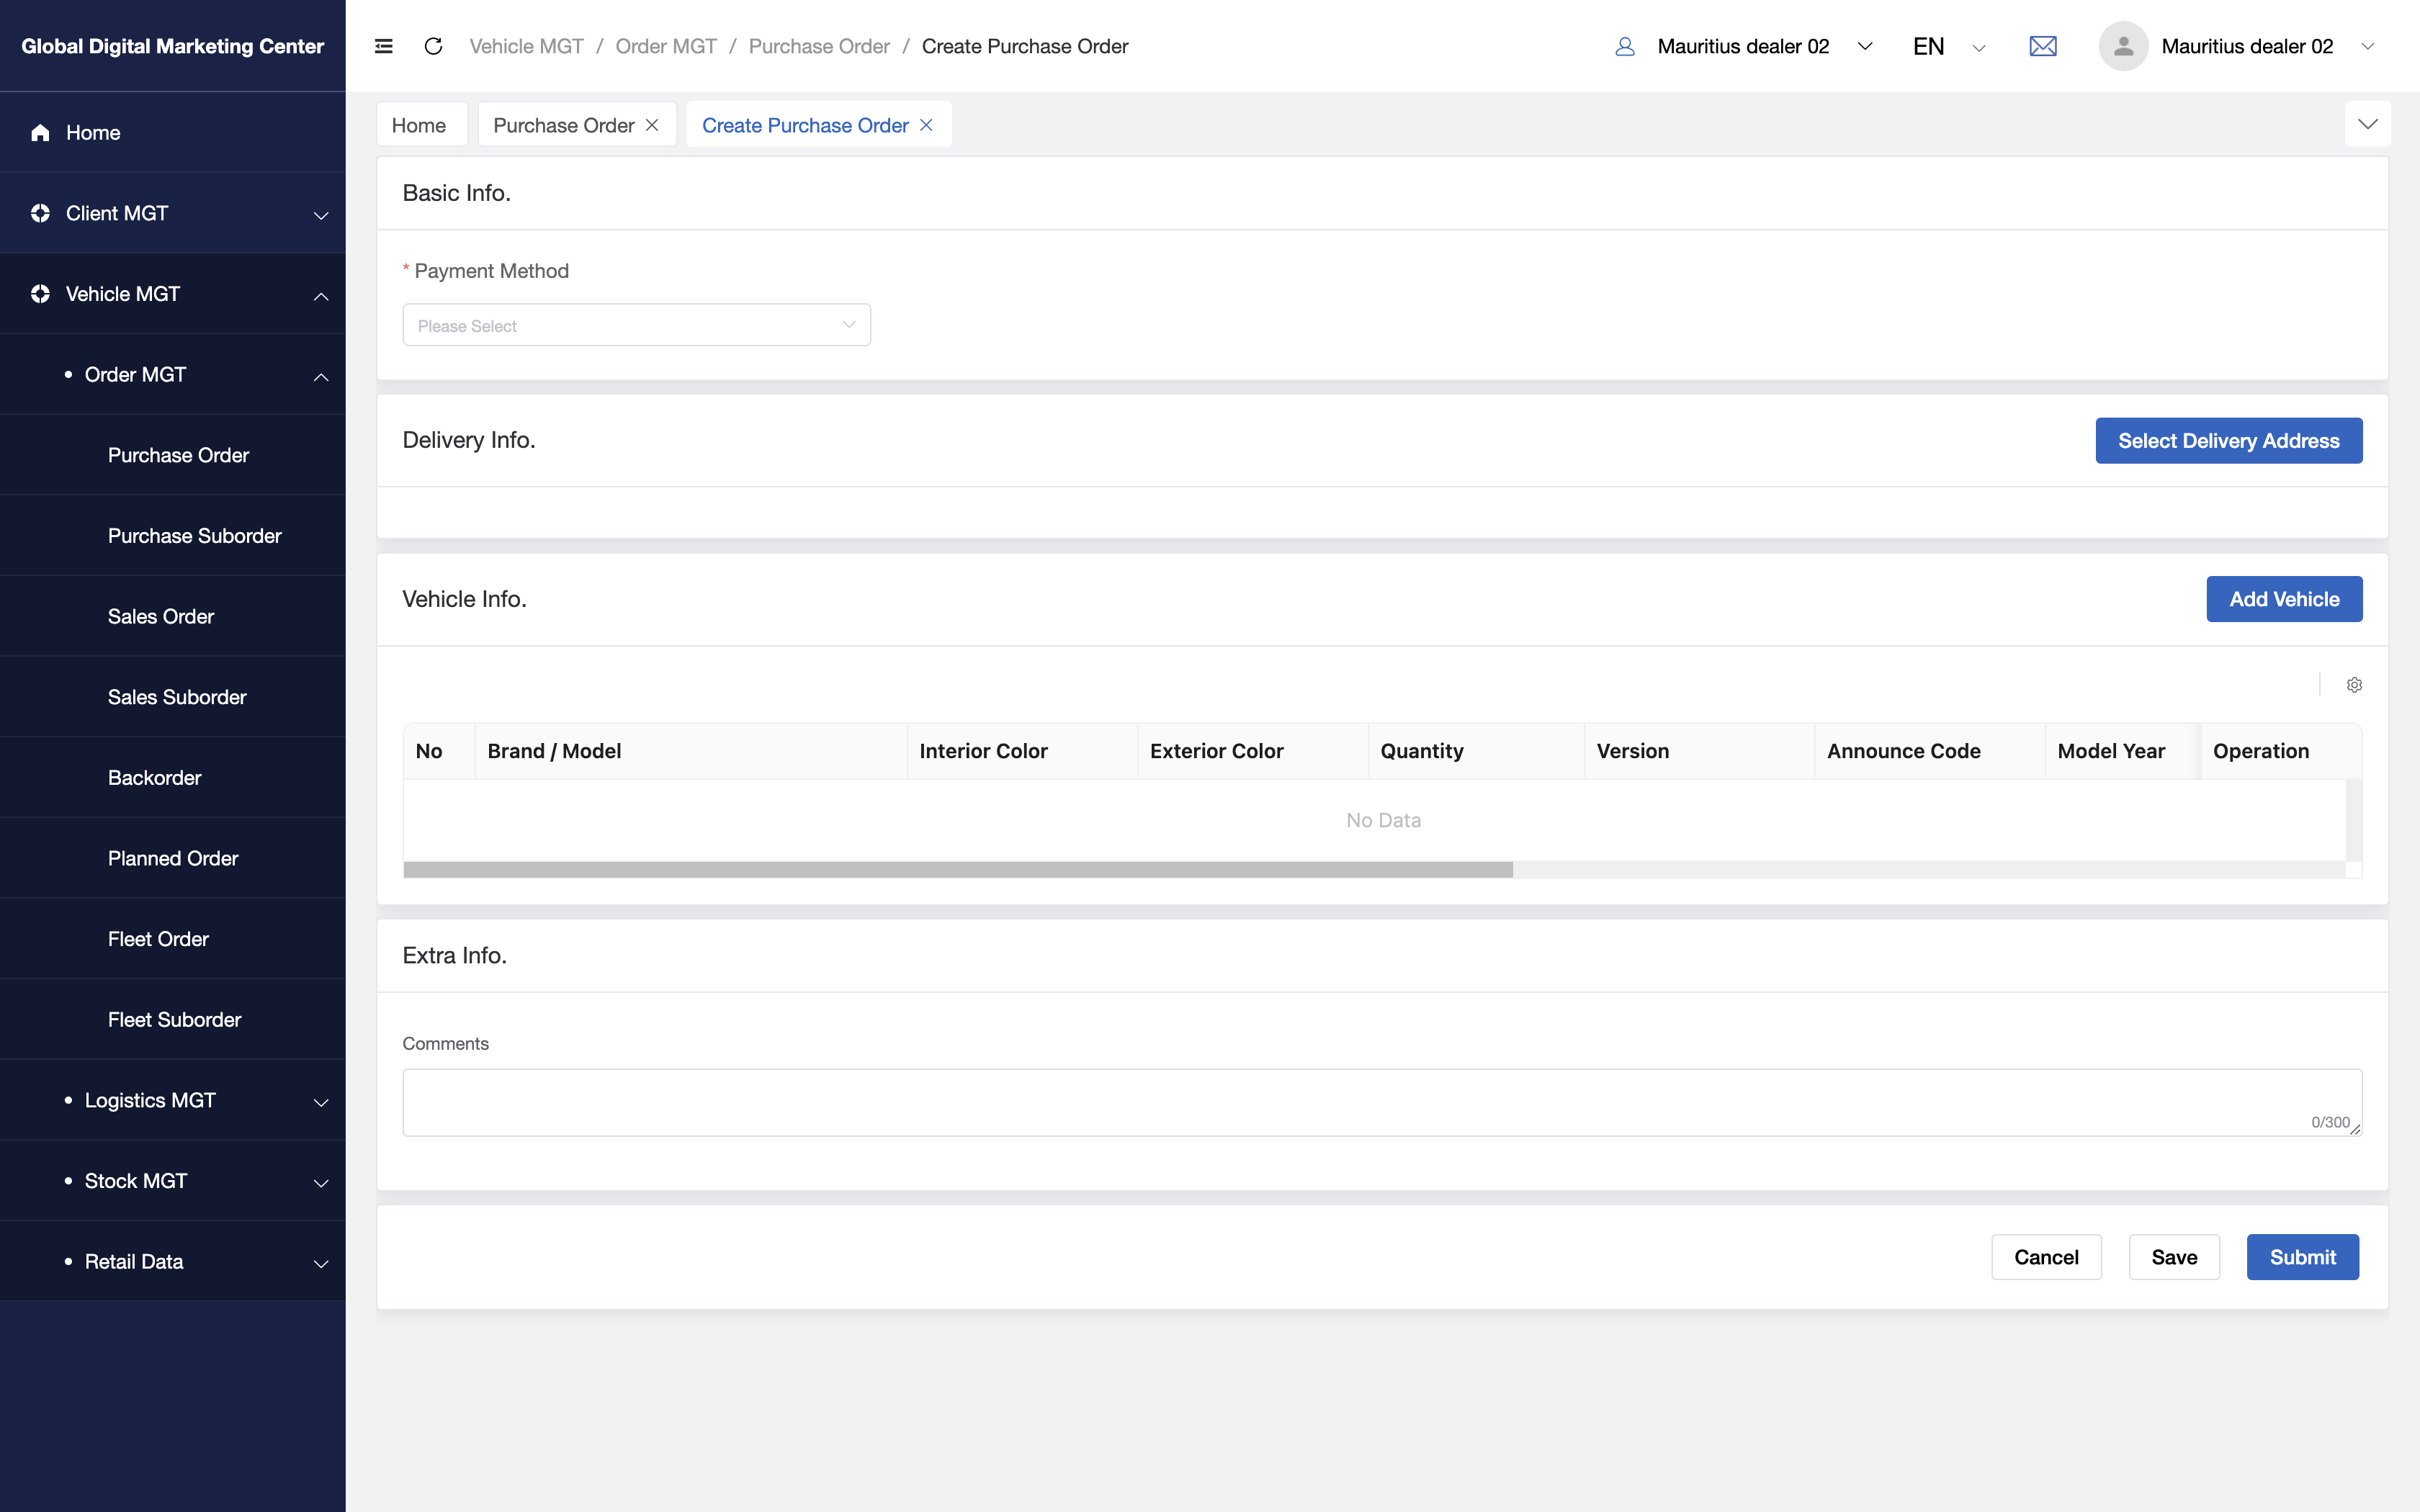Click the No column header
This screenshot has height=1512, width=2420.
(439, 751)
